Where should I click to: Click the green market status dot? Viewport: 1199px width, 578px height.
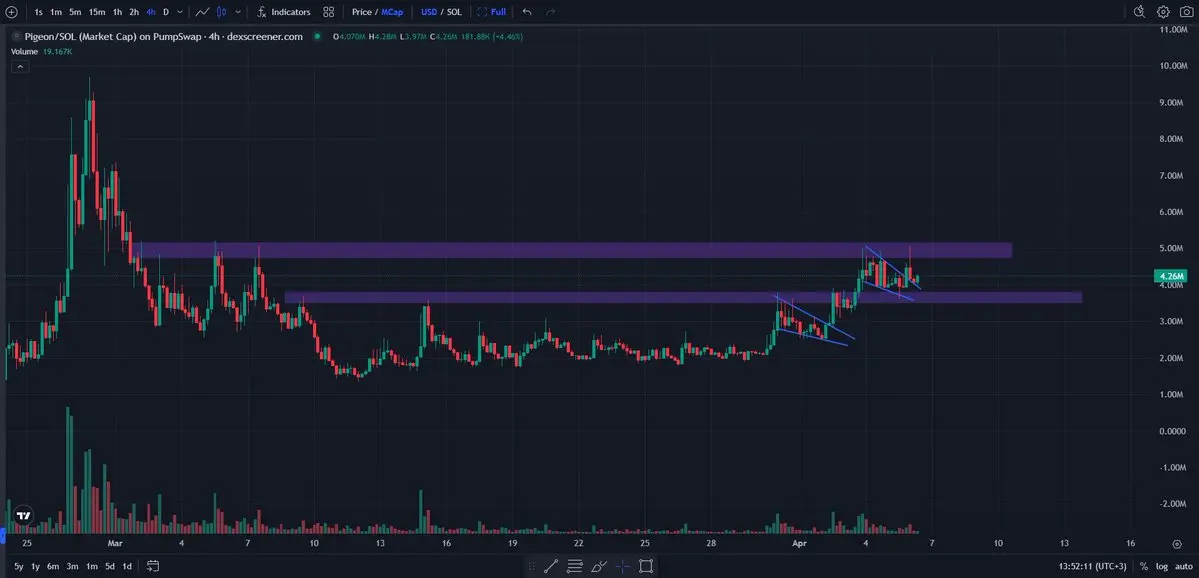[317, 36]
